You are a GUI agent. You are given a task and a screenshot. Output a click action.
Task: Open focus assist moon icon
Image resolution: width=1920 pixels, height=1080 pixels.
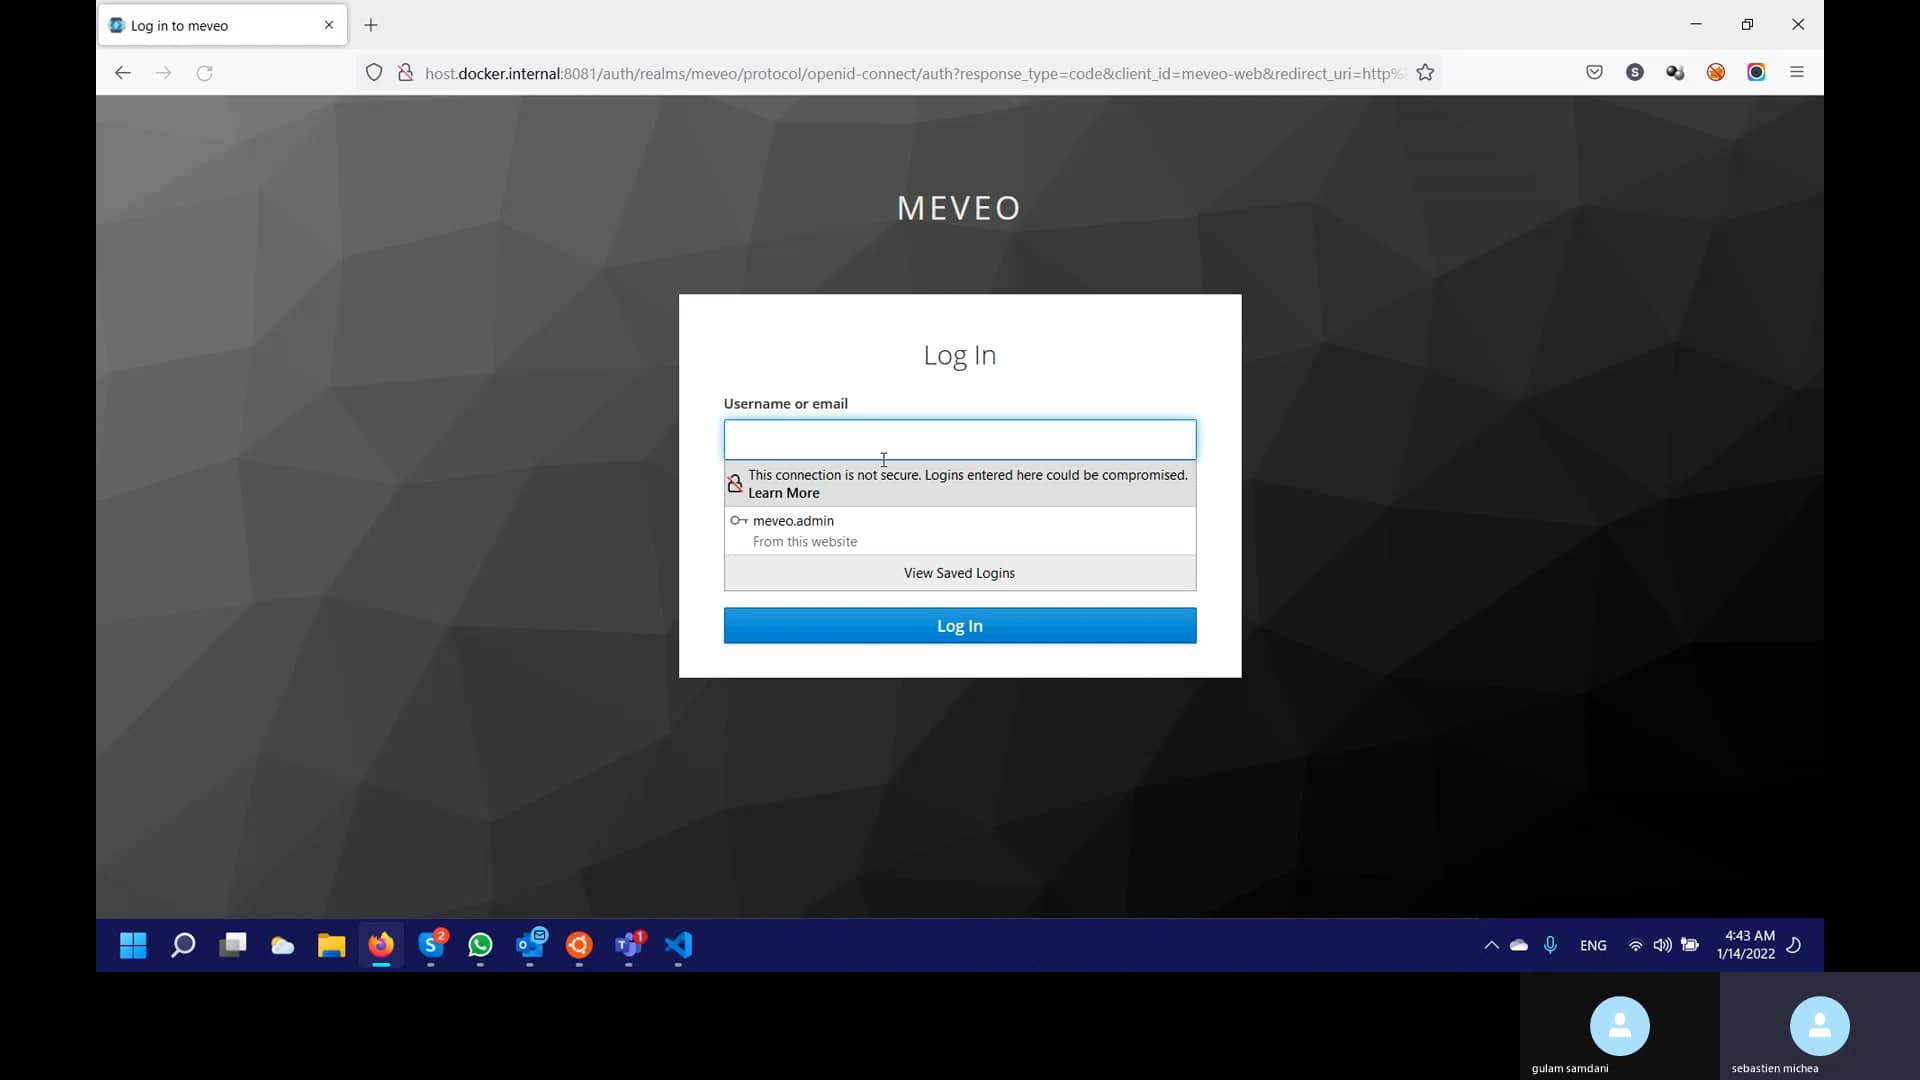coord(1794,945)
